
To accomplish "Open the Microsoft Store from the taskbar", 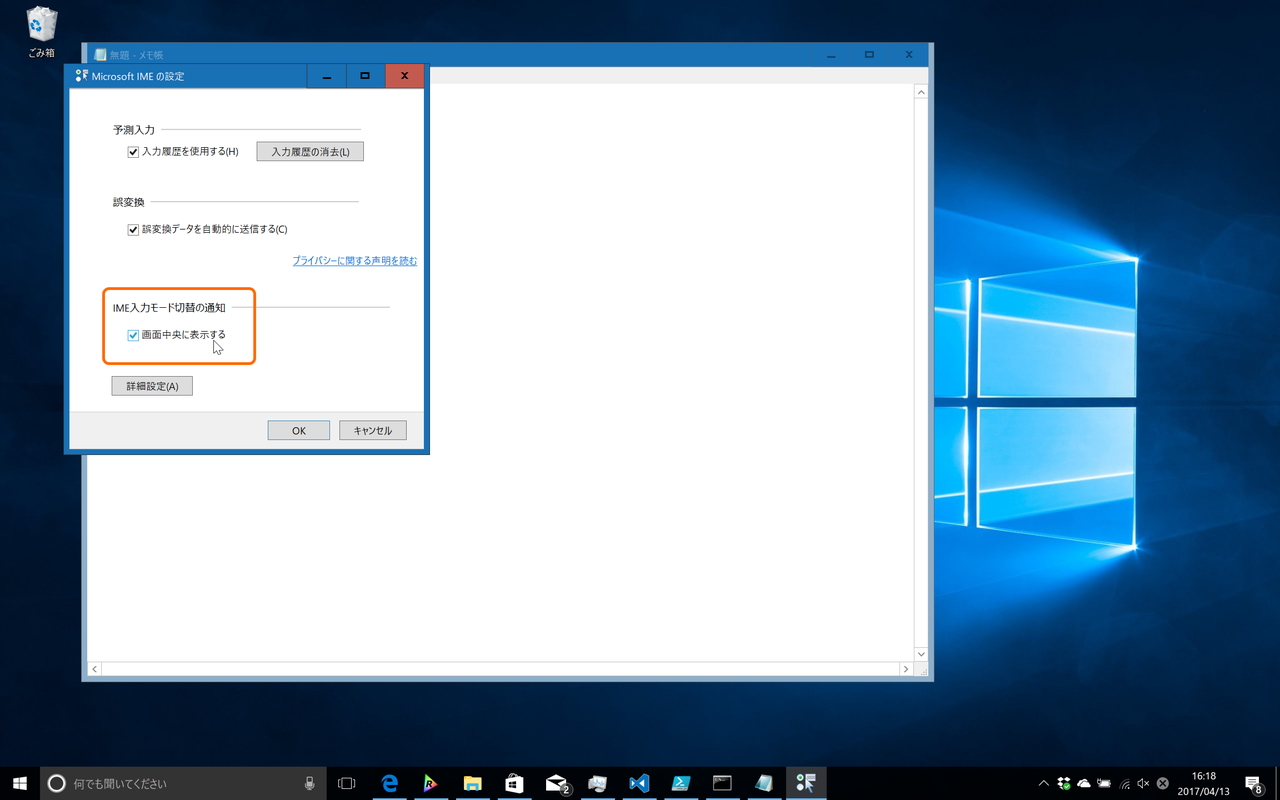I will 514,783.
